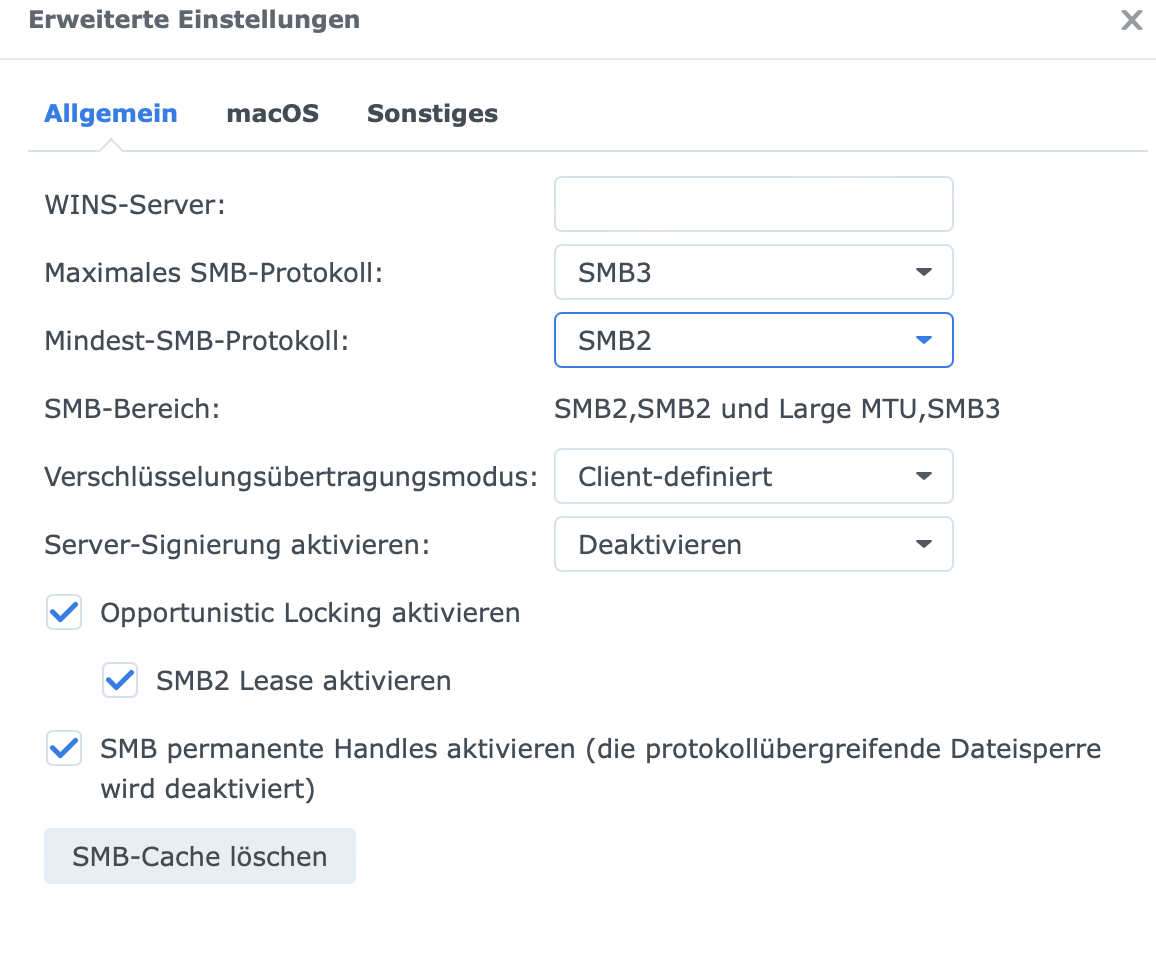The width and height of the screenshot is (1156, 956).
Task: Click blue arrow of Mindest-SMB-Protokoll
Action: [923, 340]
